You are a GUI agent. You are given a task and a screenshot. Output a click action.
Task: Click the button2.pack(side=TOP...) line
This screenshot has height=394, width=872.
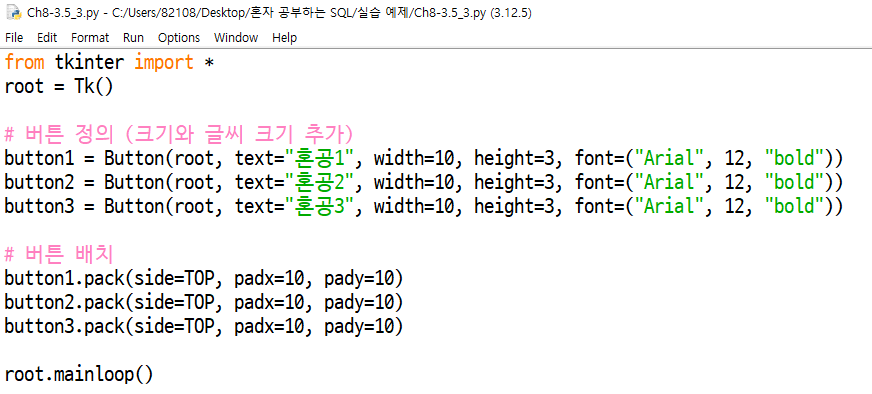[204, 302]
